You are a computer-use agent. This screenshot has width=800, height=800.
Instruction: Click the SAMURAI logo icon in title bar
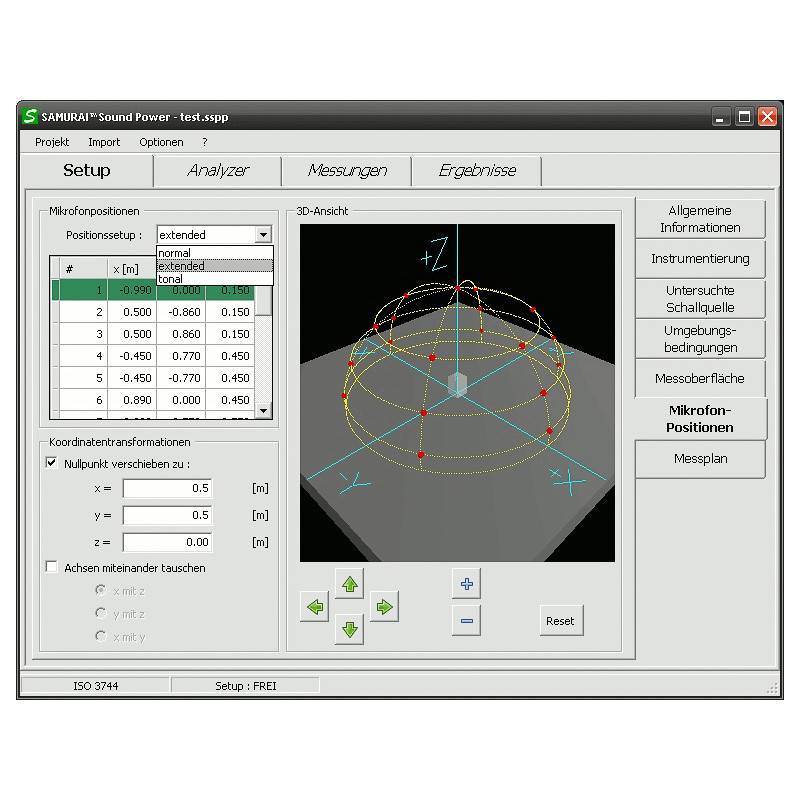click(x=30, y=116)
